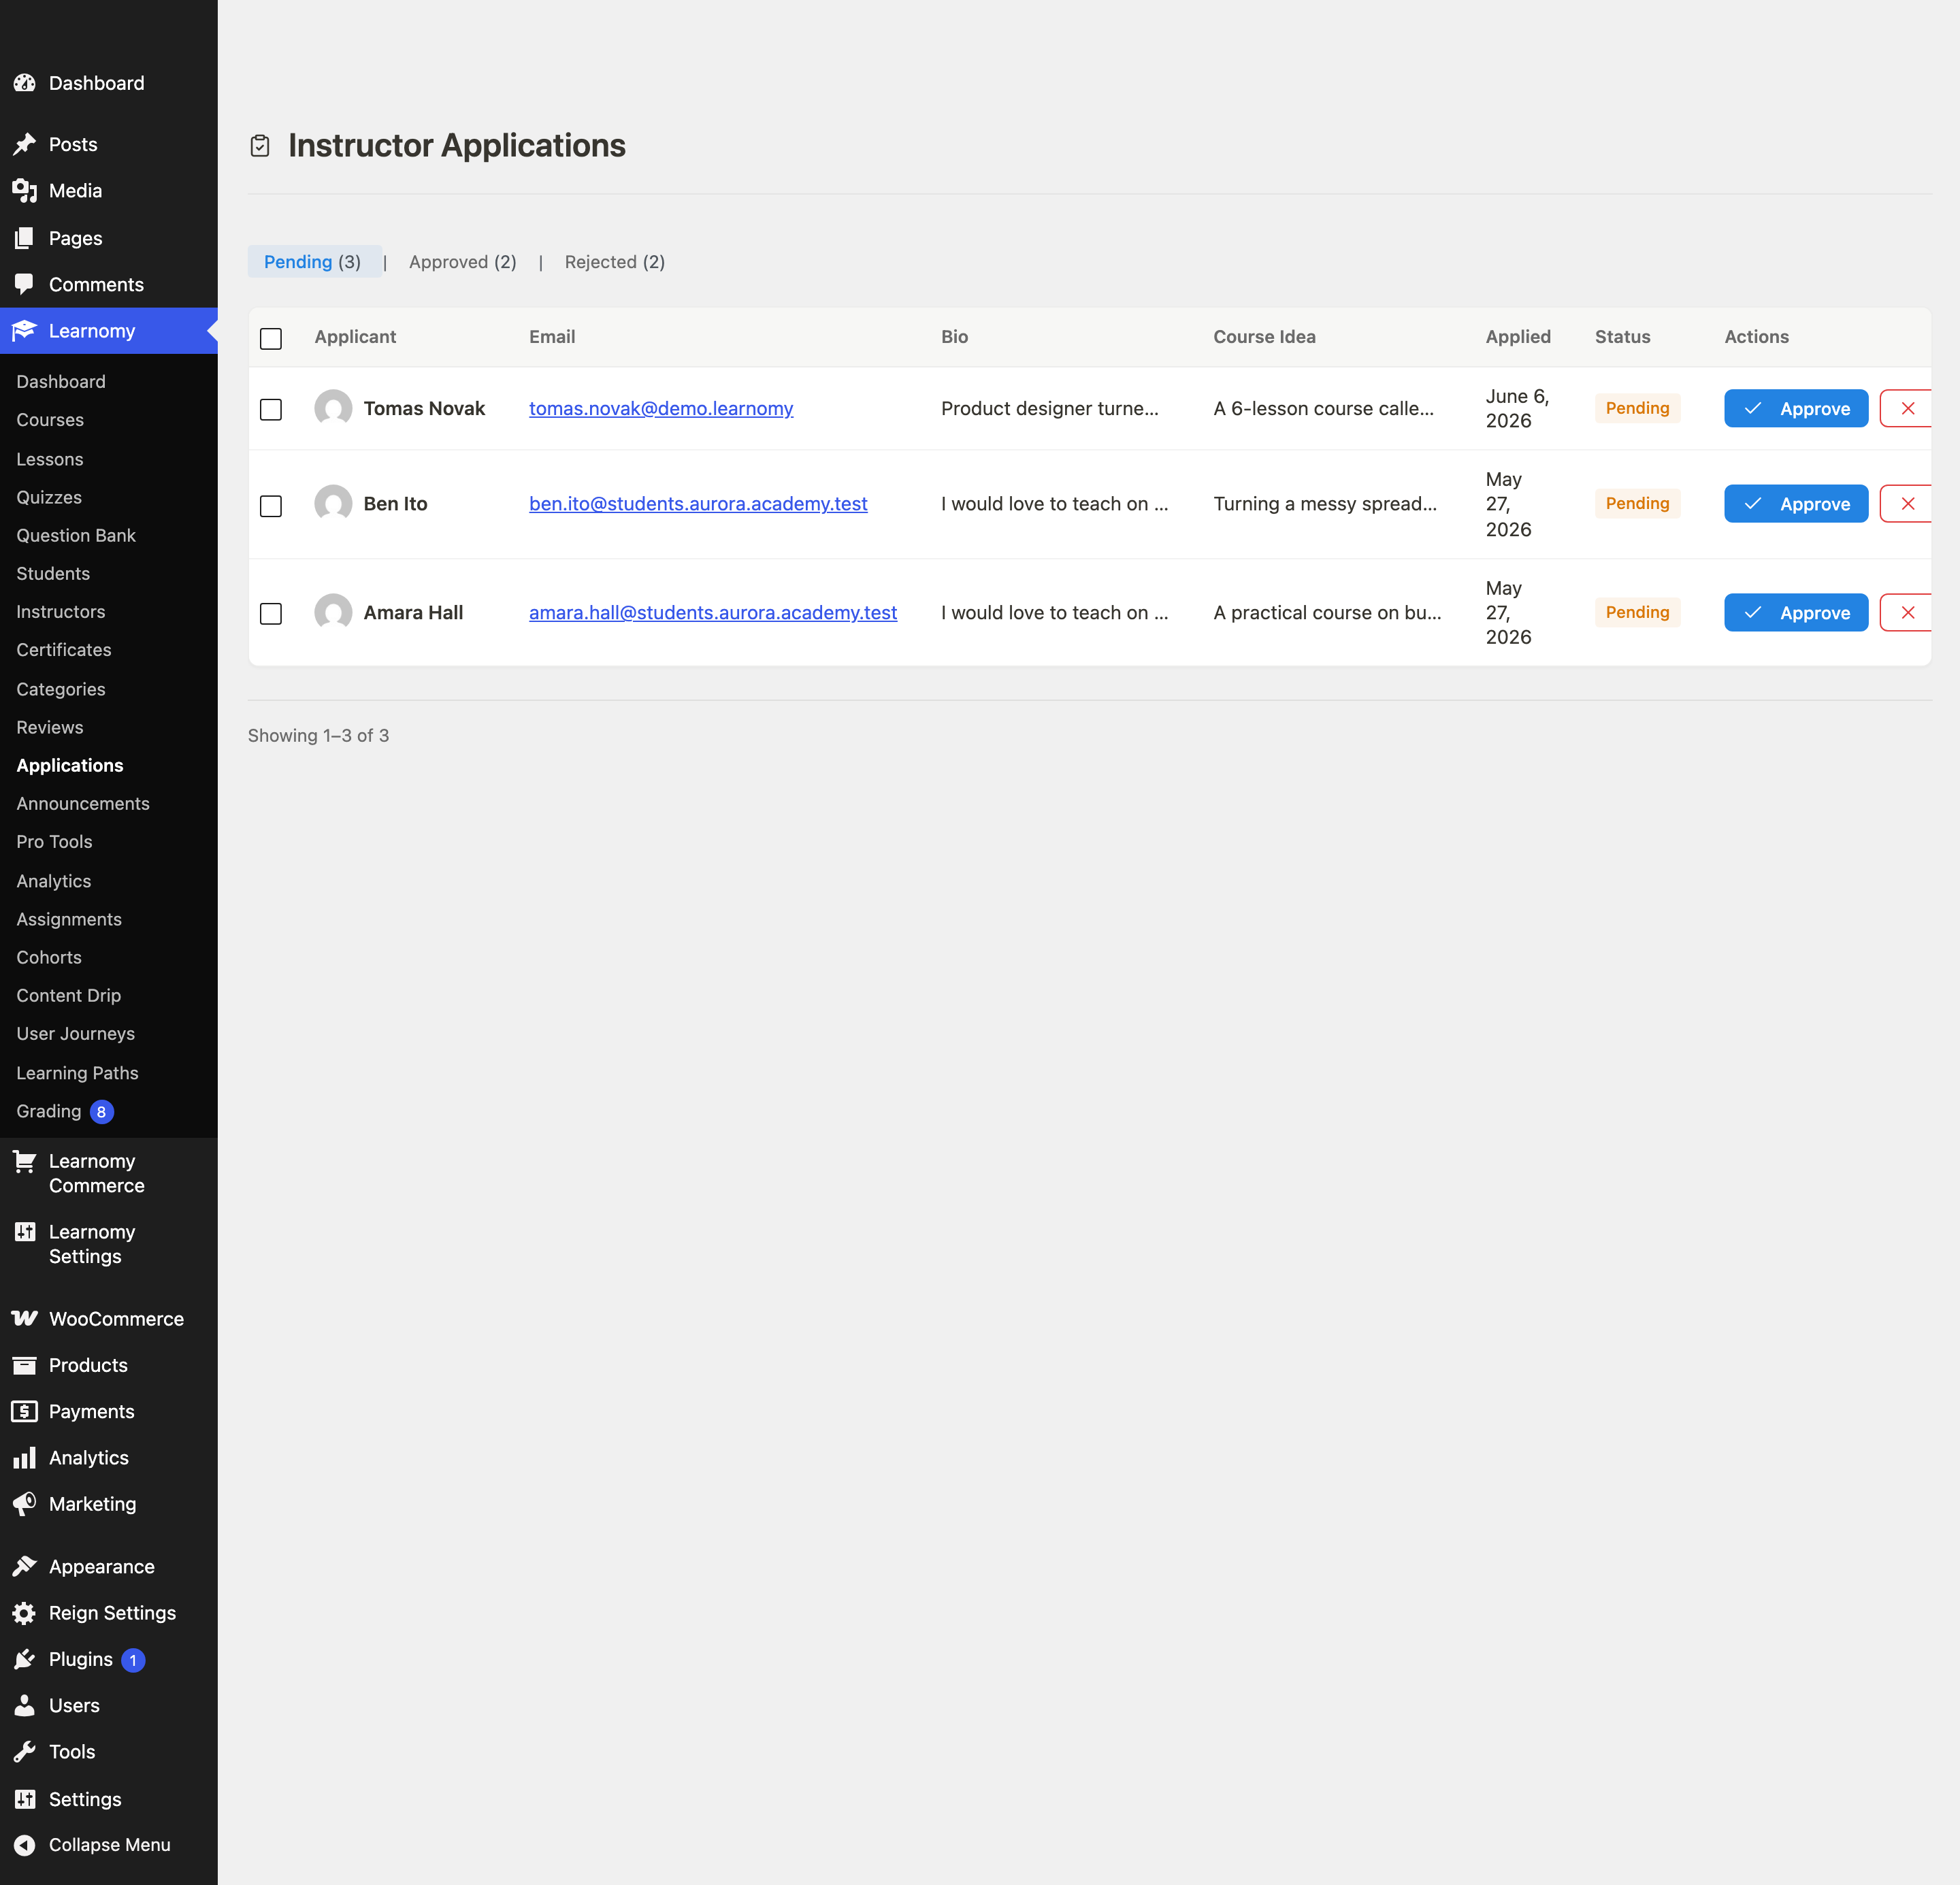Click Amara Hall's avatar icon

(x=333, y=613)
